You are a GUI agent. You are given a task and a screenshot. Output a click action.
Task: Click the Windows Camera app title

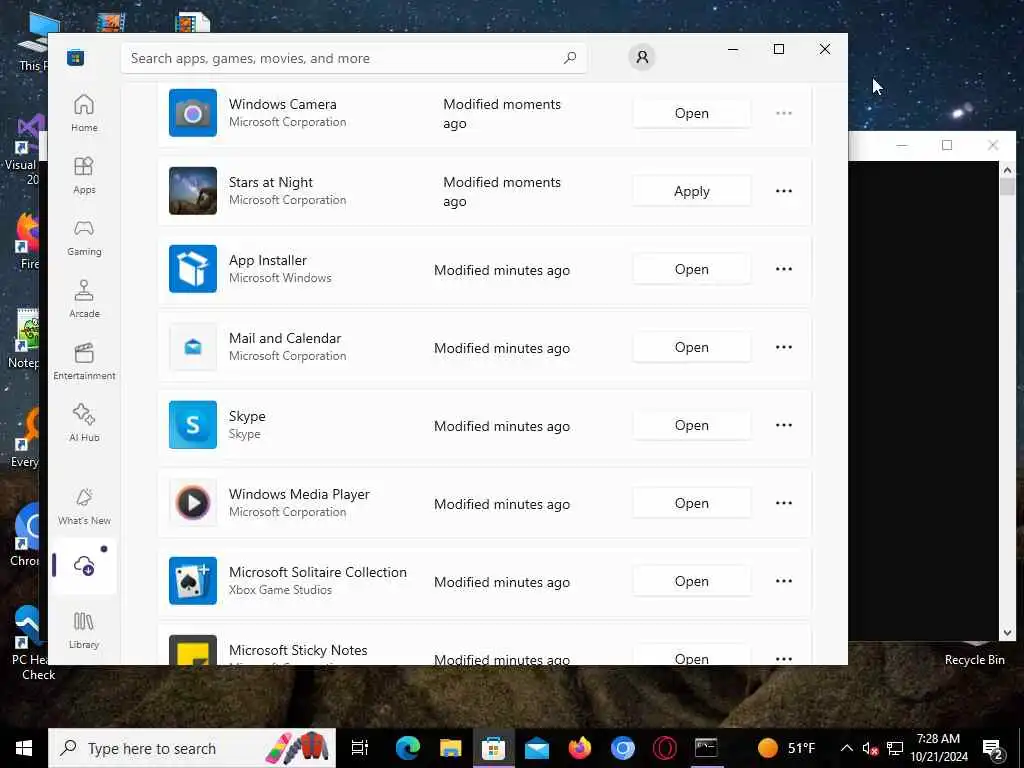[x=283, y=104]
